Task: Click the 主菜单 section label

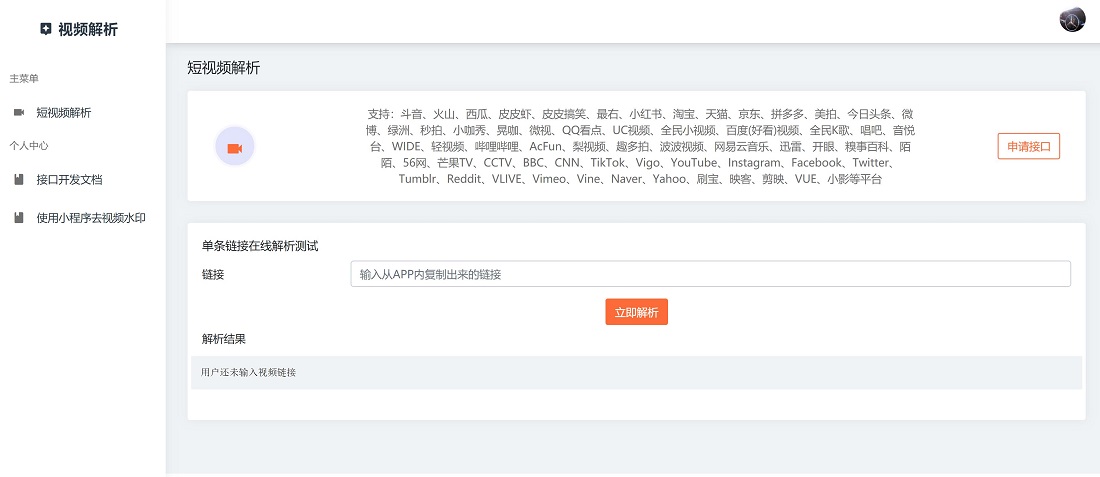Action: click(x=24, y=78)
